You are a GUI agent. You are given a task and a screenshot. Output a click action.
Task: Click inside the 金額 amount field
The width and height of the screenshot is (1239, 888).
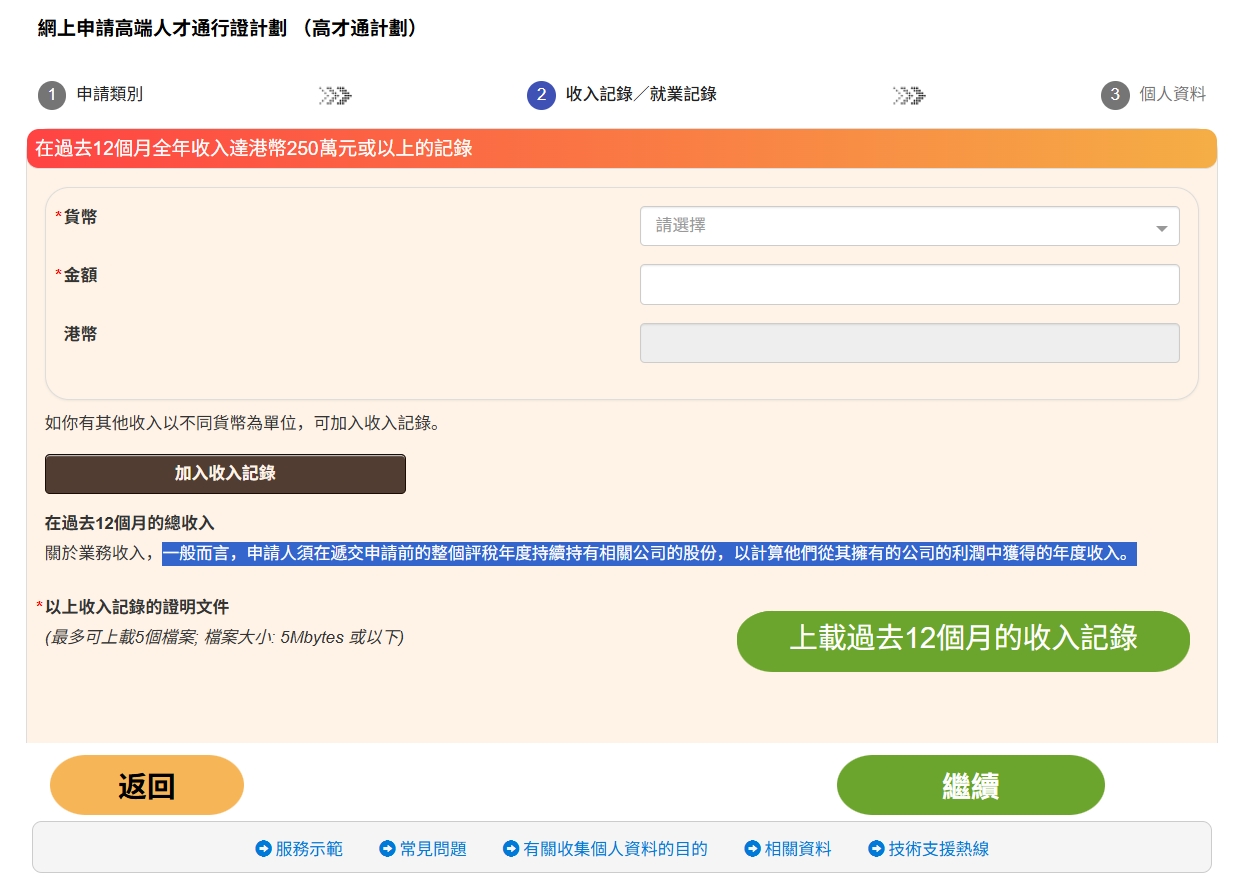(x=908, y=284)
